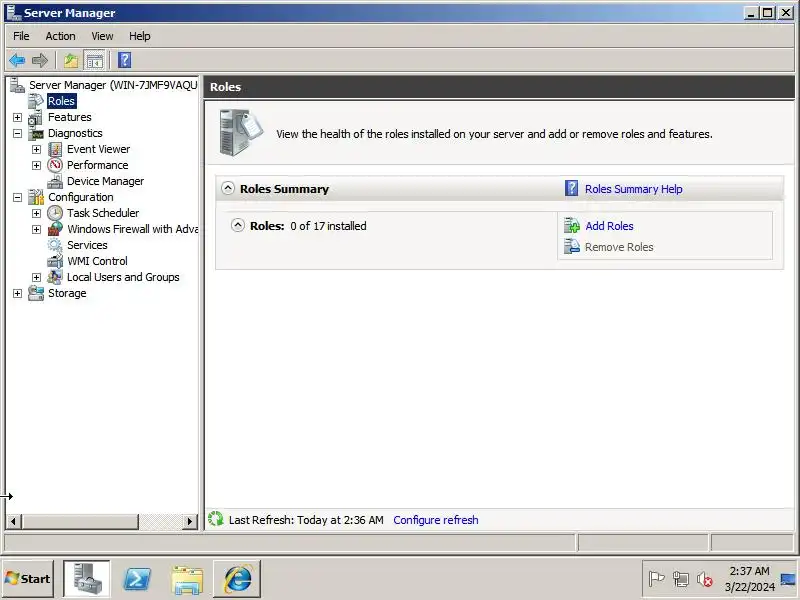Viewport: 800px width, 600px height.
Task: Open the Action menu
Action: 60,36
